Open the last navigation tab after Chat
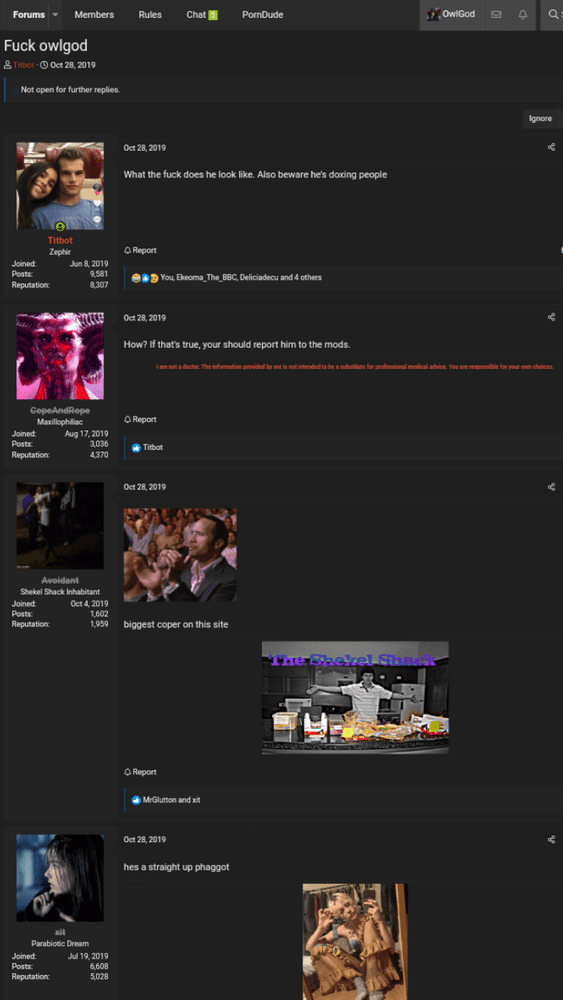The image size is (563, 1000). pyautogui.click(x=263, y=15)
